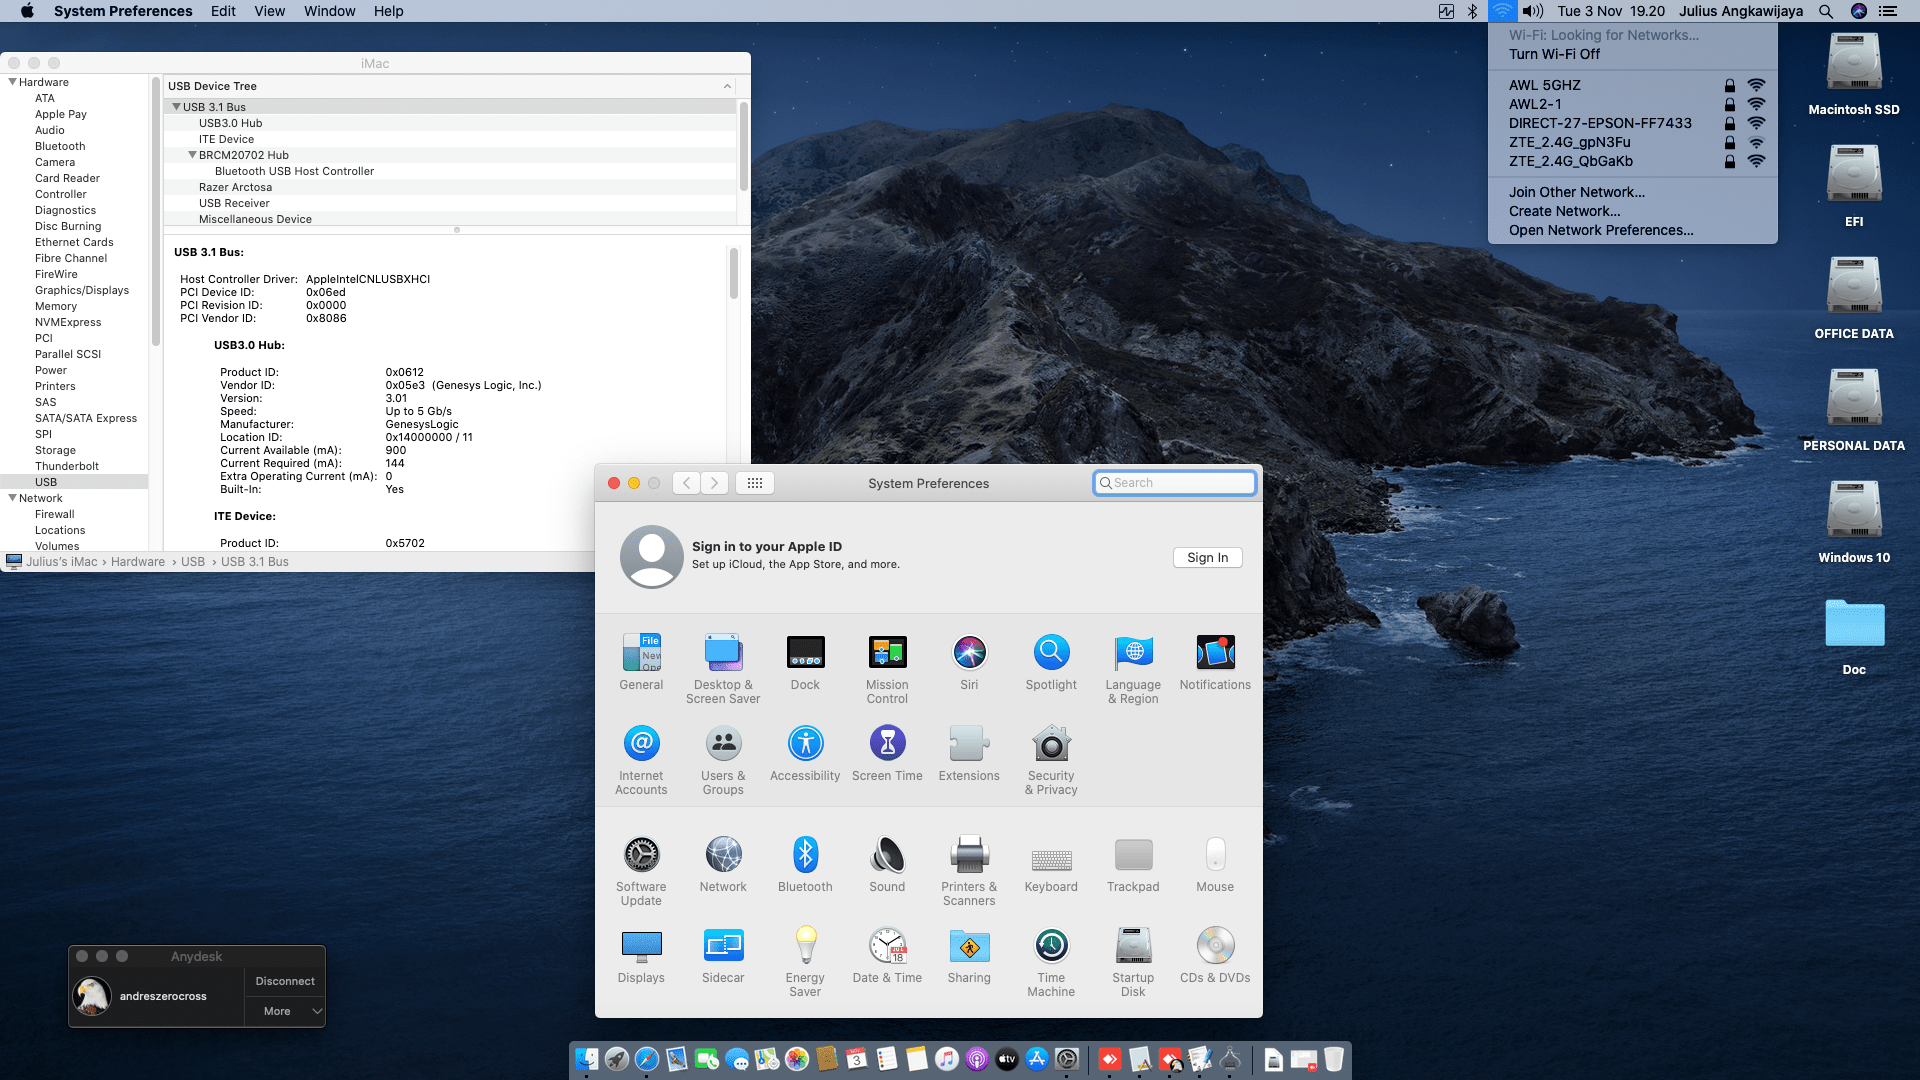
Task: Click Spotlight search icon in menu bar
Action: click(1826, 11)
